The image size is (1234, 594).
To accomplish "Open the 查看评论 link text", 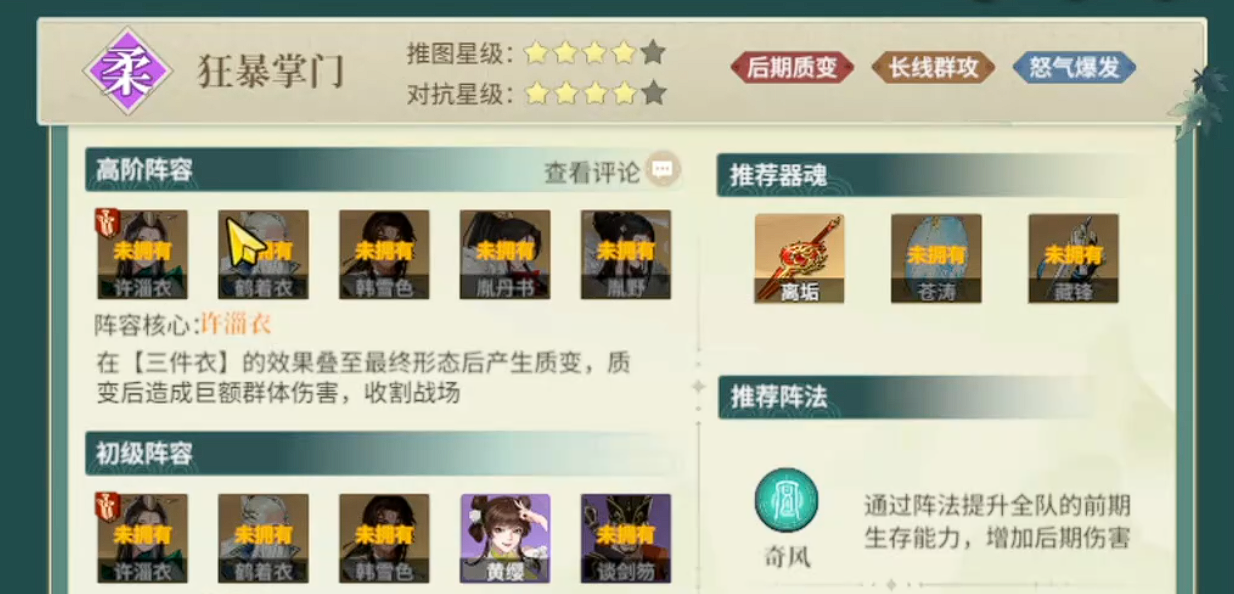I will point(592,172).
